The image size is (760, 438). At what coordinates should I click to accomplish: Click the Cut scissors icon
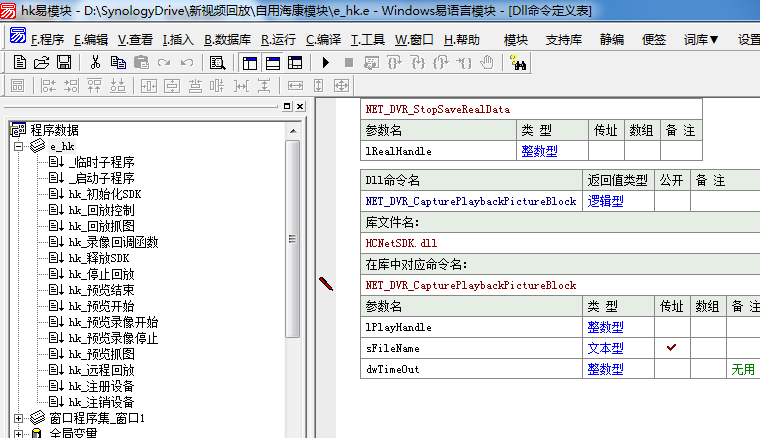pyautogui.click(x=95, y=62)
